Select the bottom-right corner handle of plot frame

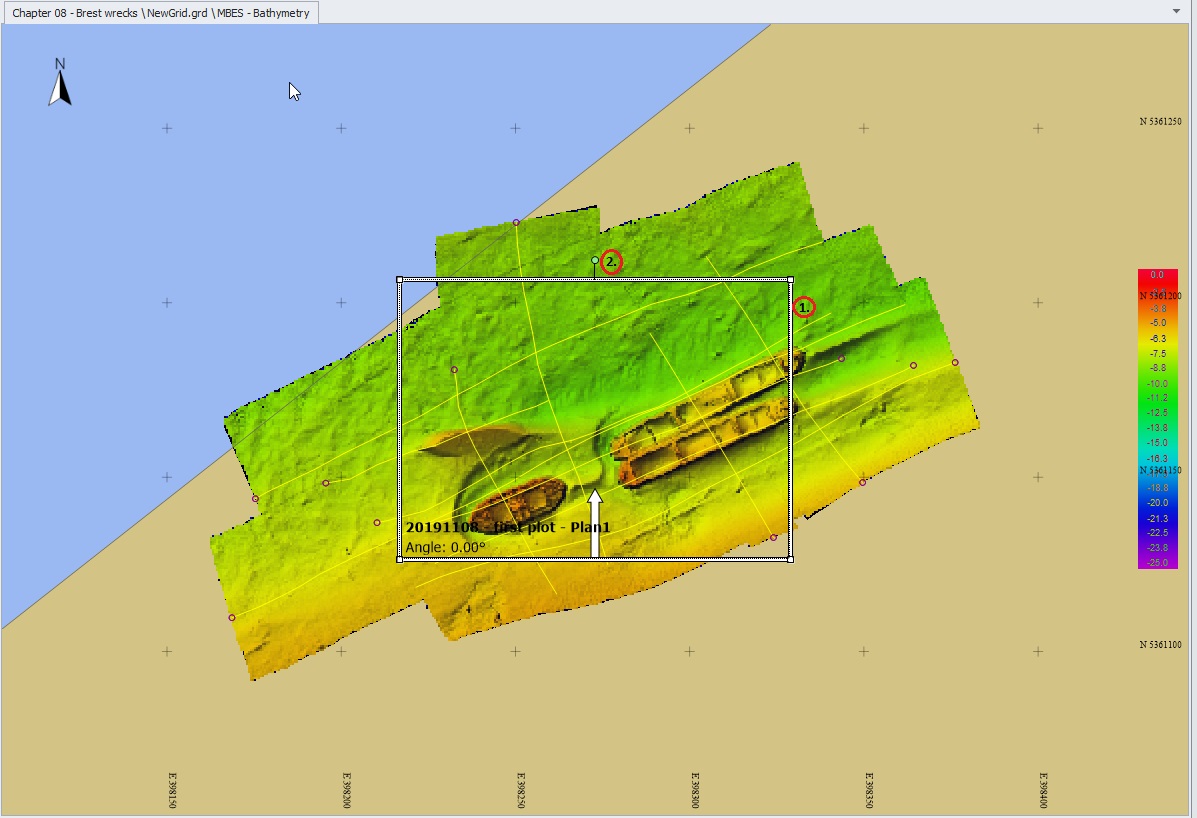(791, 559)
